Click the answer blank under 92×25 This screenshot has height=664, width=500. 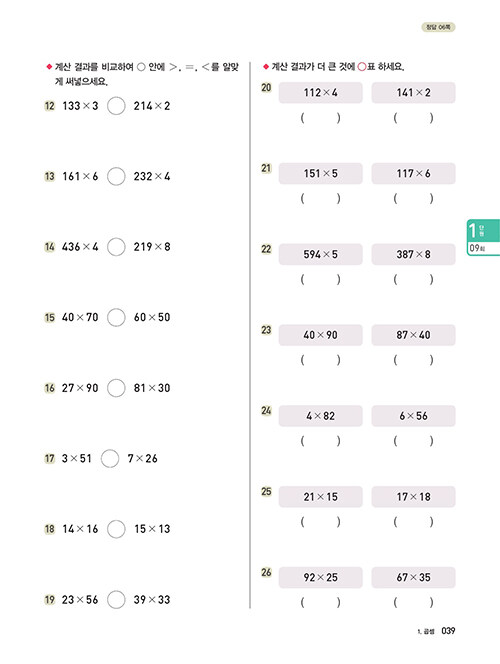[320, 602]
